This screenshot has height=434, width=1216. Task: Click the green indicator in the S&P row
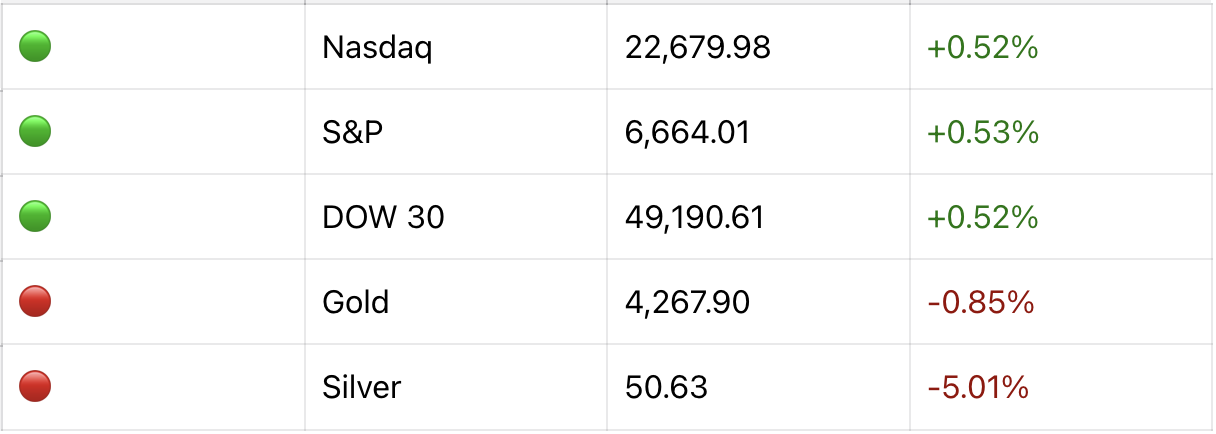click(35, 131)
